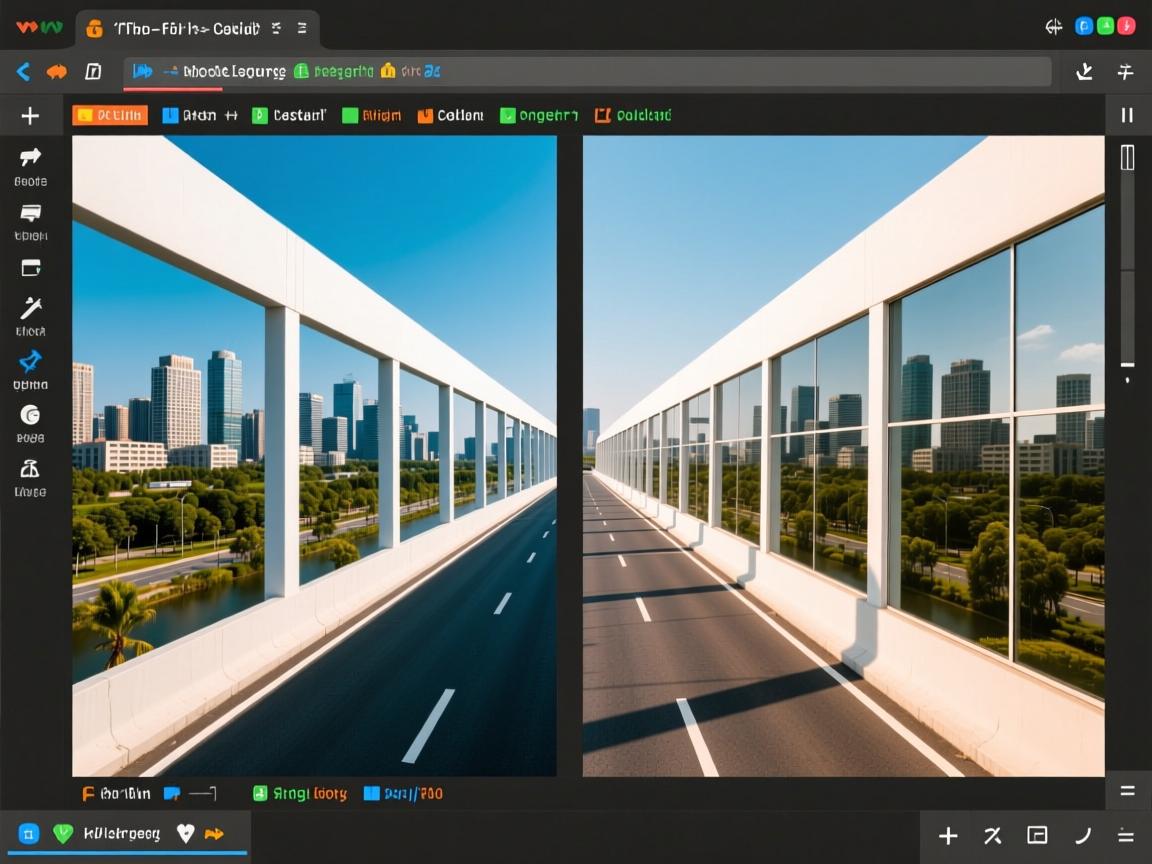Click the green 'Rragi ioory' status label
This screenshot has width=1152, height=864.
(x=300, y=793)
